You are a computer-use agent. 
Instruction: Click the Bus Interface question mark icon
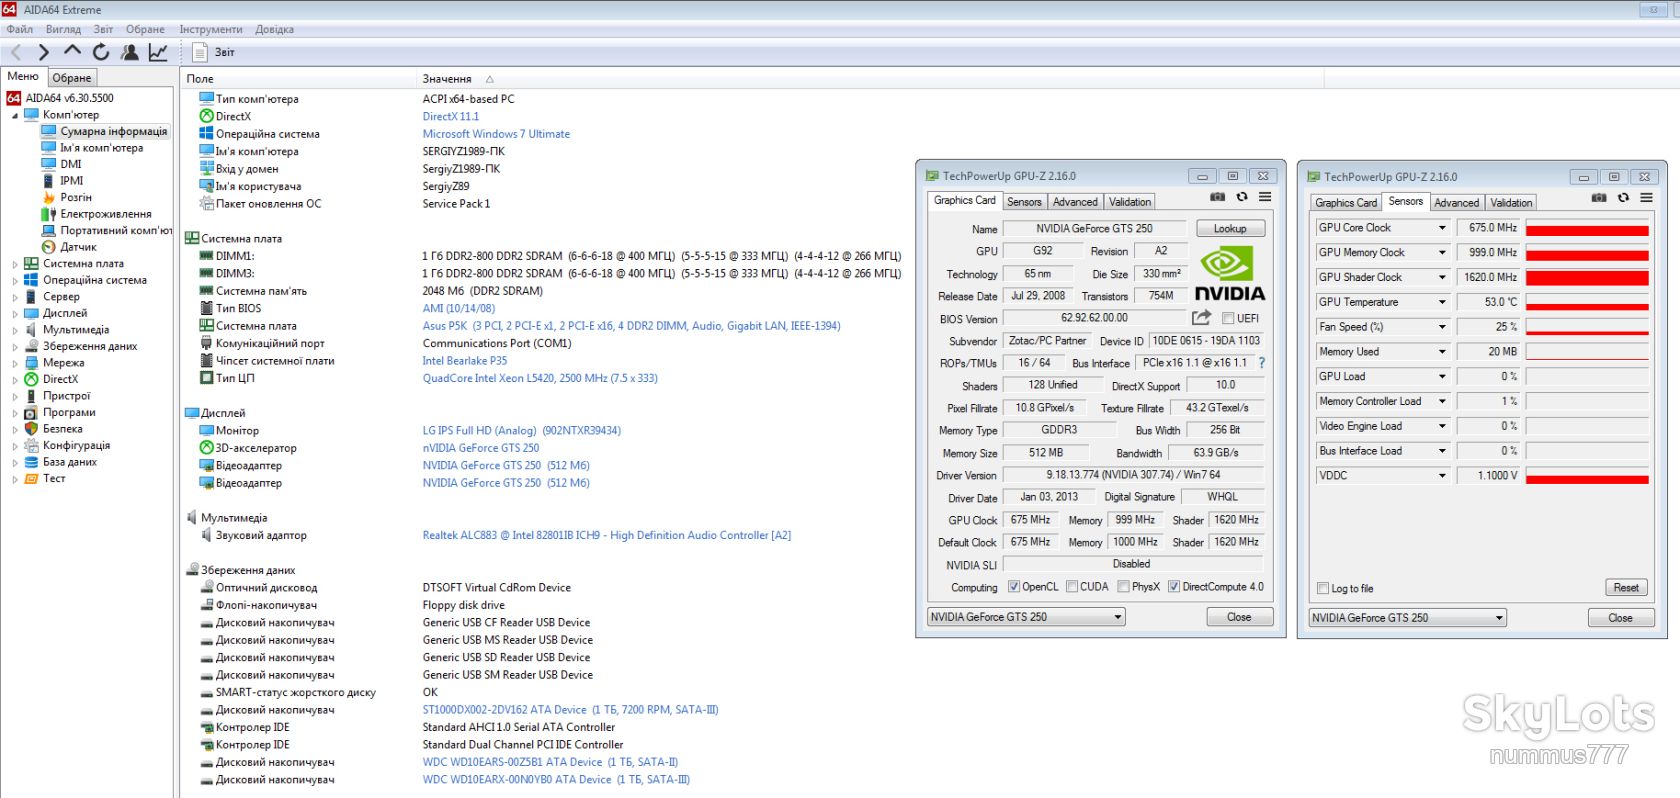(x=1262, y=363)
